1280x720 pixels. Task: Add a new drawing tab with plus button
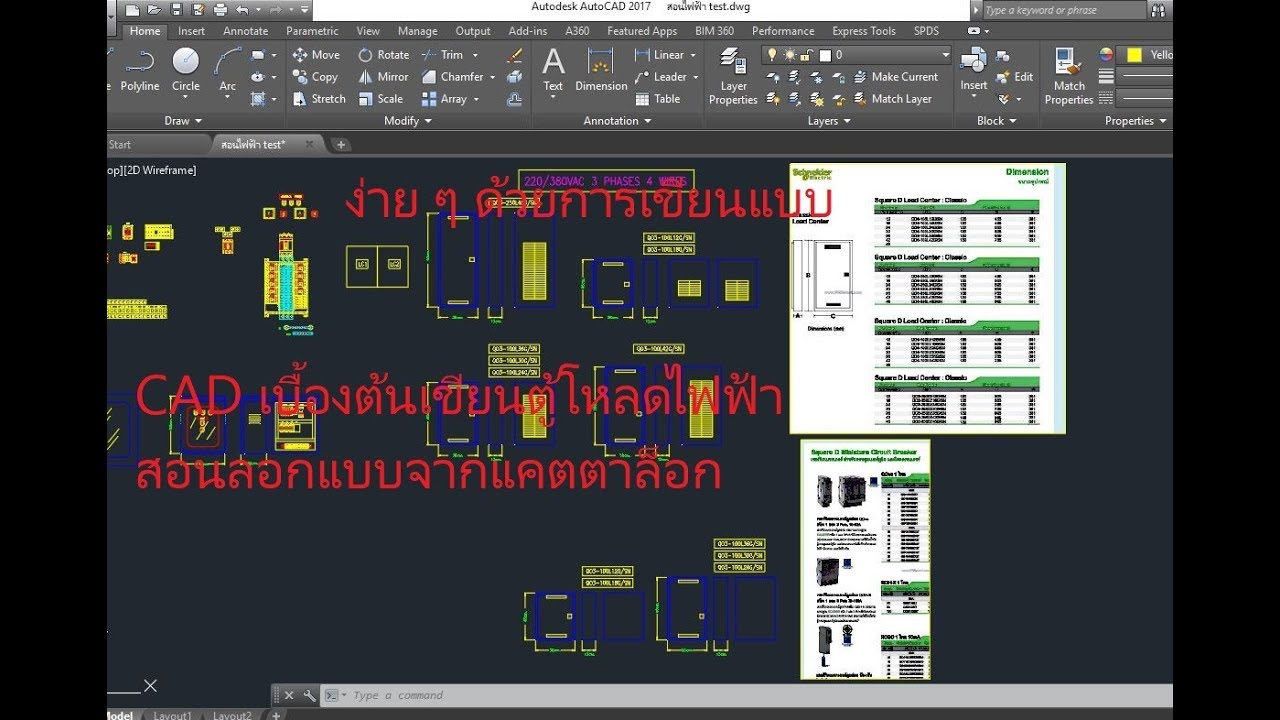click(x=341, y=145)
